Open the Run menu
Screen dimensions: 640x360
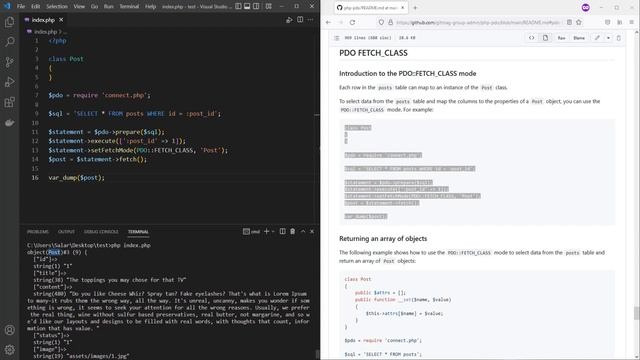pyautogui.click(x=109, y=6)
